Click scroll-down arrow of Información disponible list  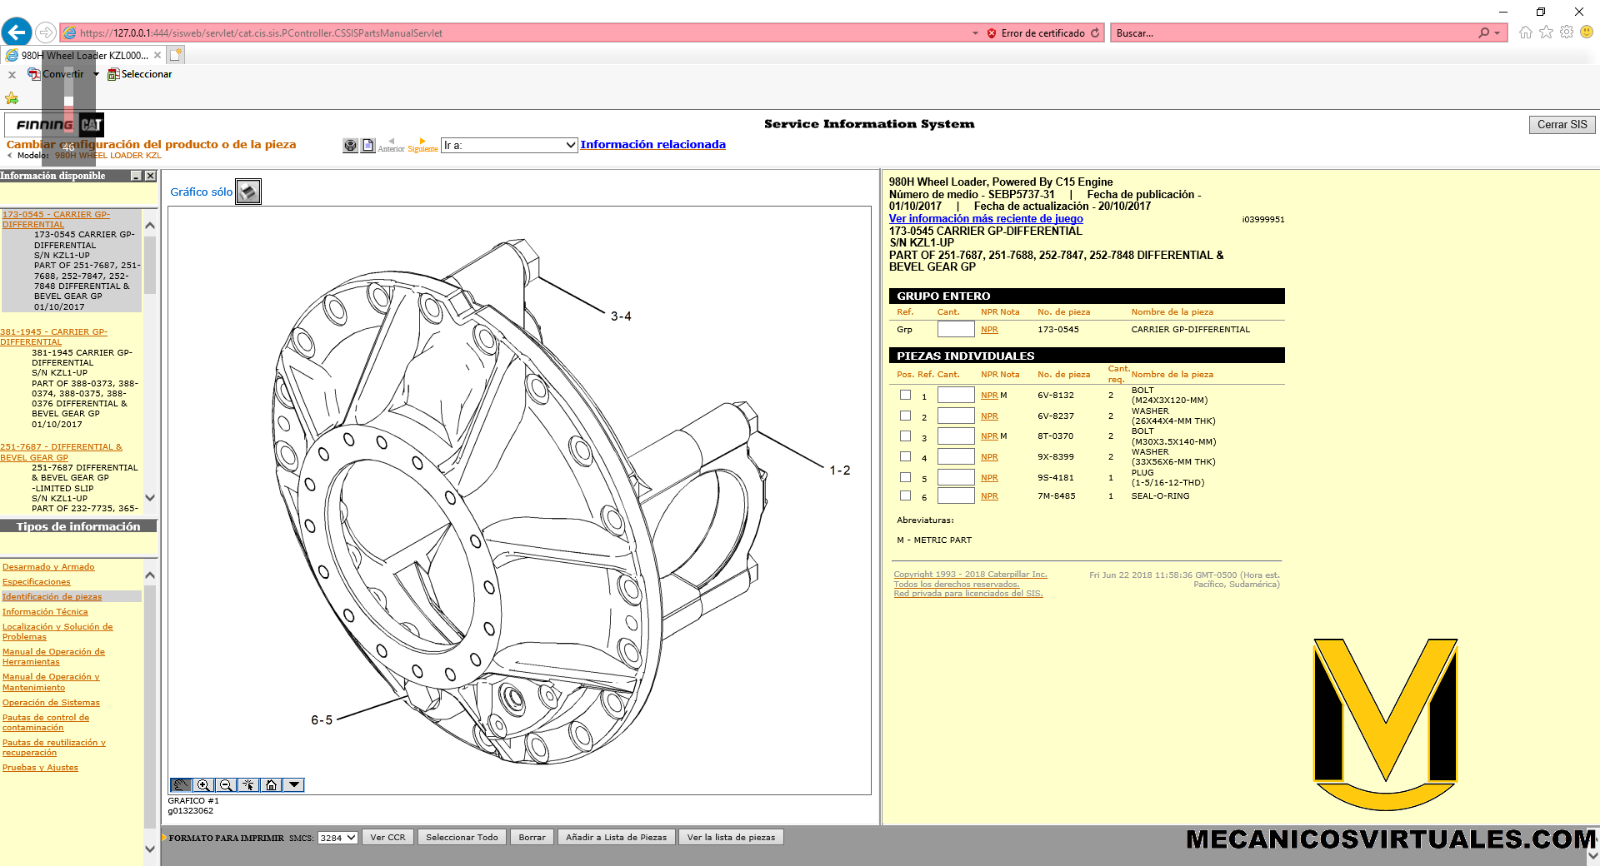coord(150,498)
